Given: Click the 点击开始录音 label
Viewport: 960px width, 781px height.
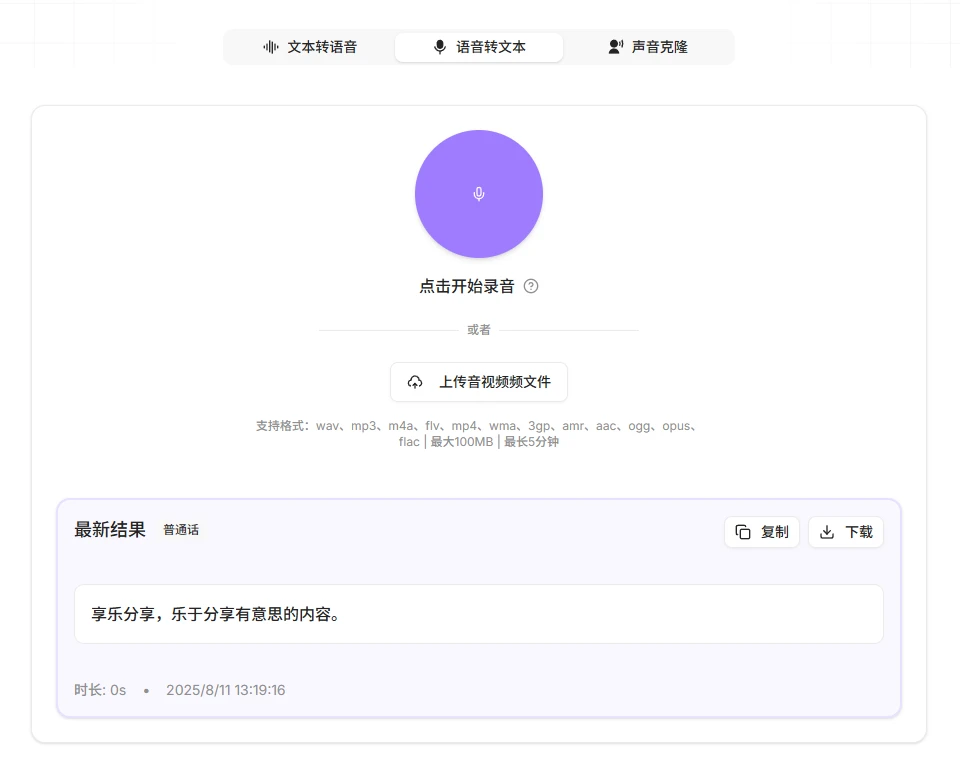Looking at the screenshot, I should coord(466,287).
